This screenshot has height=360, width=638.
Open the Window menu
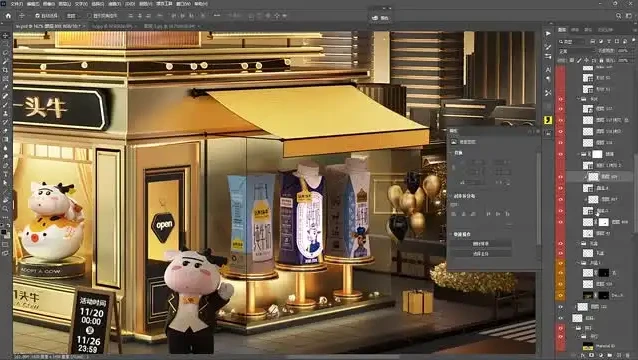pos(184,4)
